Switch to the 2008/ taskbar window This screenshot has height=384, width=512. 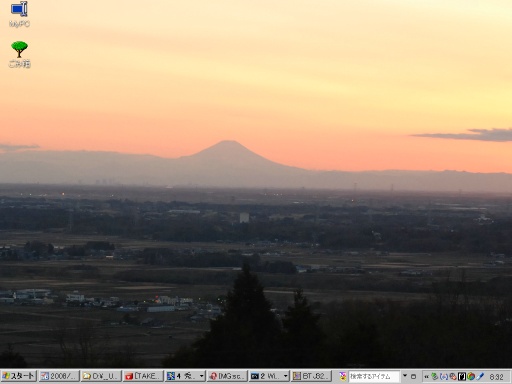[x=59, y=376]
